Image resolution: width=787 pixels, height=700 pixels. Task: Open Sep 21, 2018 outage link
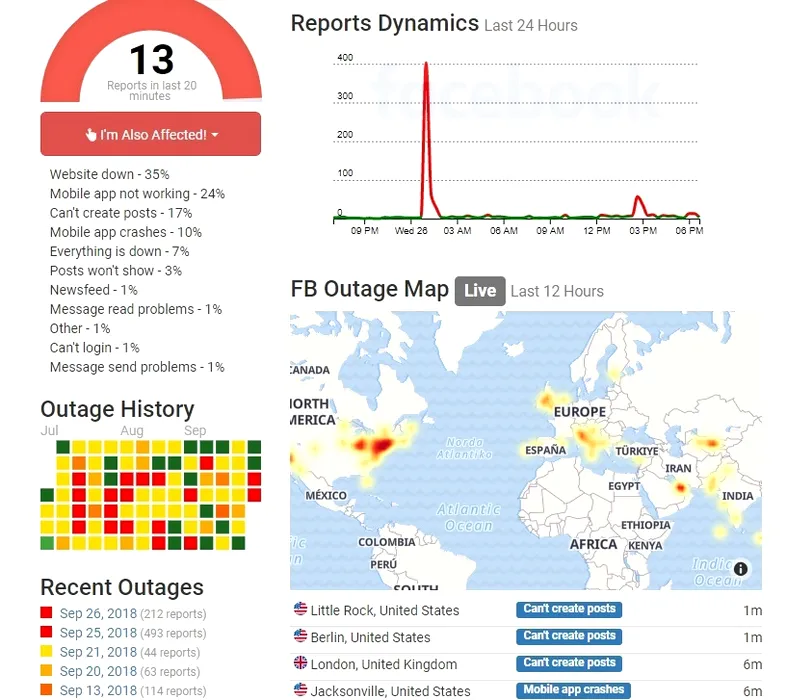tap(98, 652)
